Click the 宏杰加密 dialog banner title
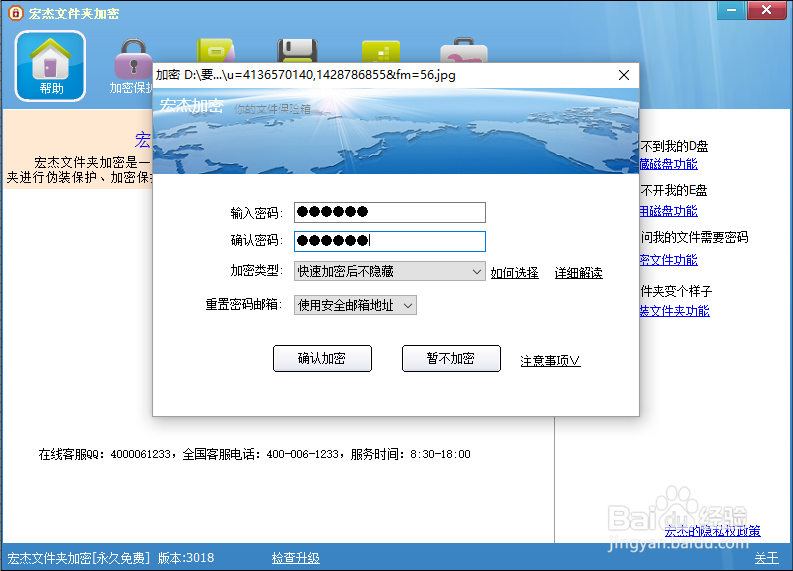Image resolution: width=793 pixels, height=571 pixels. click(x=191, y=105)
